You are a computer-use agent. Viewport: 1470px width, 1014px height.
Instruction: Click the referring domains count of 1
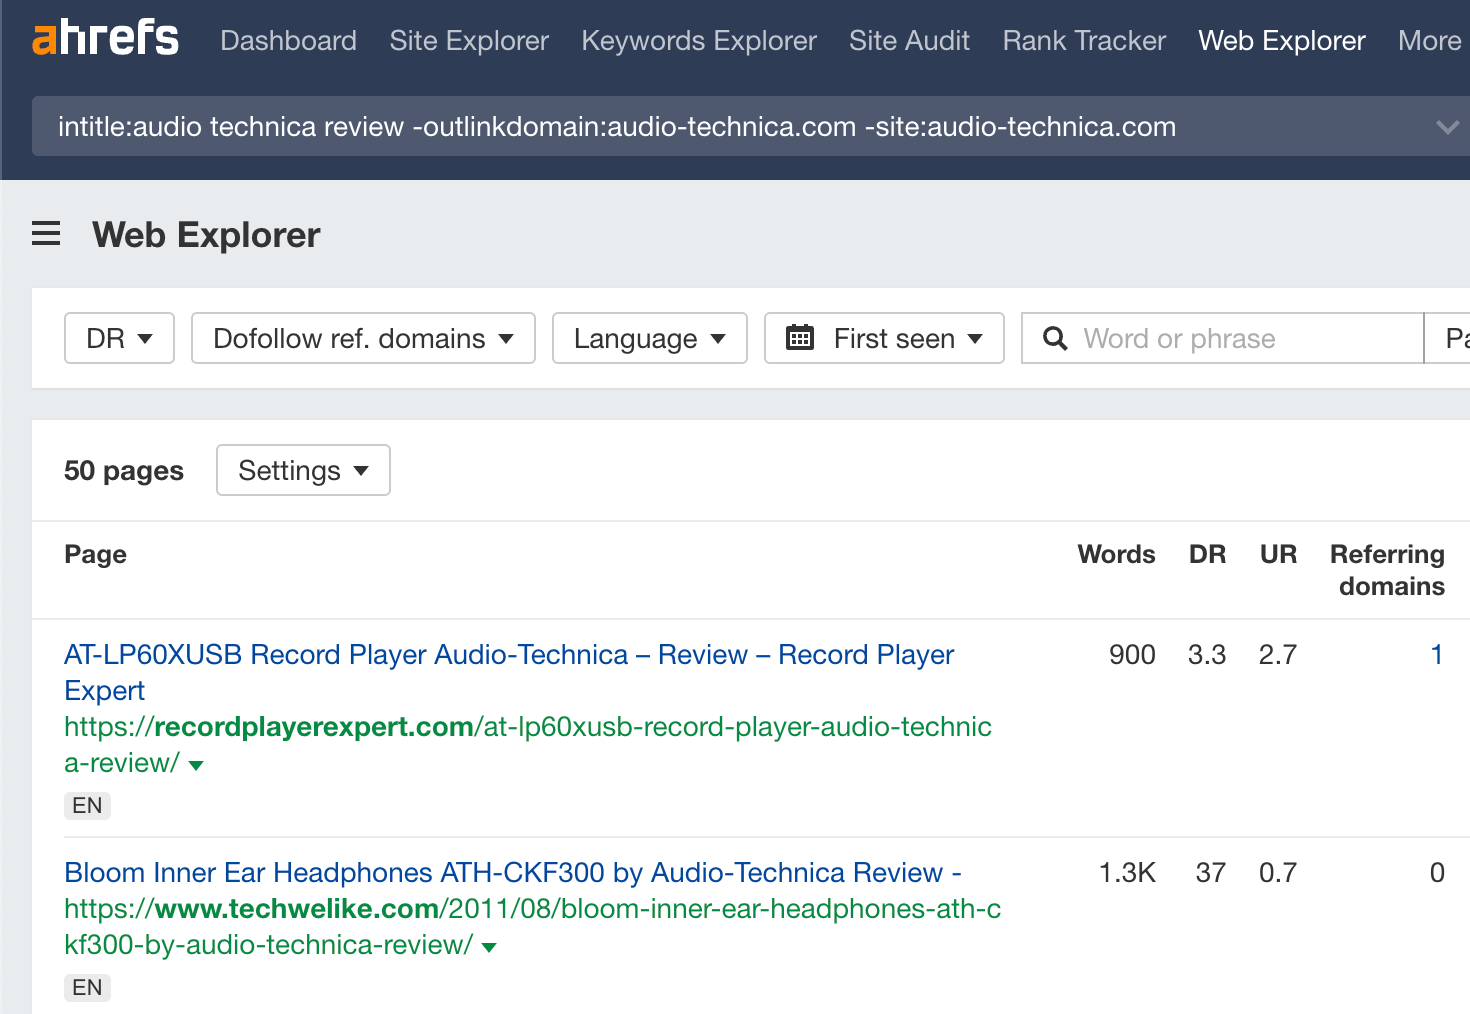[1437, 654]
